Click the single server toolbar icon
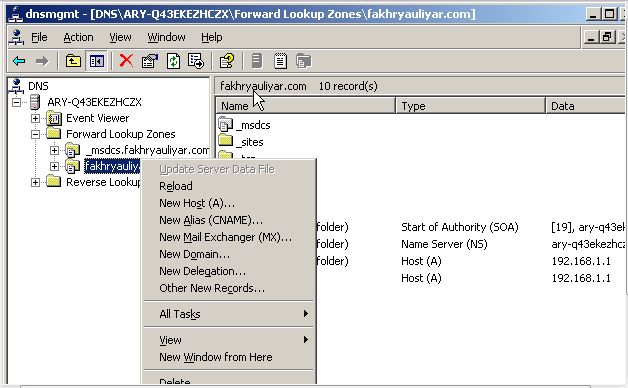The height and width of the screenshot is (388, 628). point(257,61)
